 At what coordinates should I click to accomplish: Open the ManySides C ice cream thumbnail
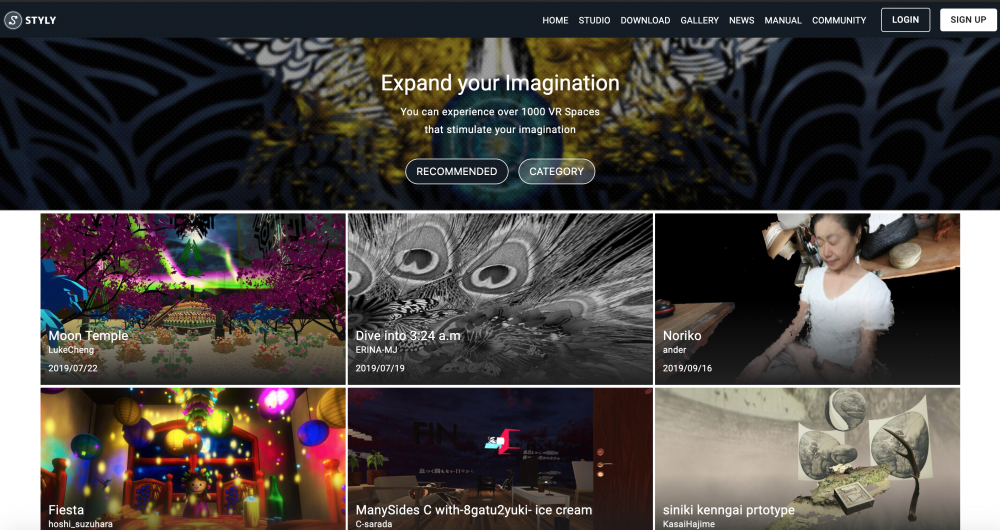pos(500,459)
